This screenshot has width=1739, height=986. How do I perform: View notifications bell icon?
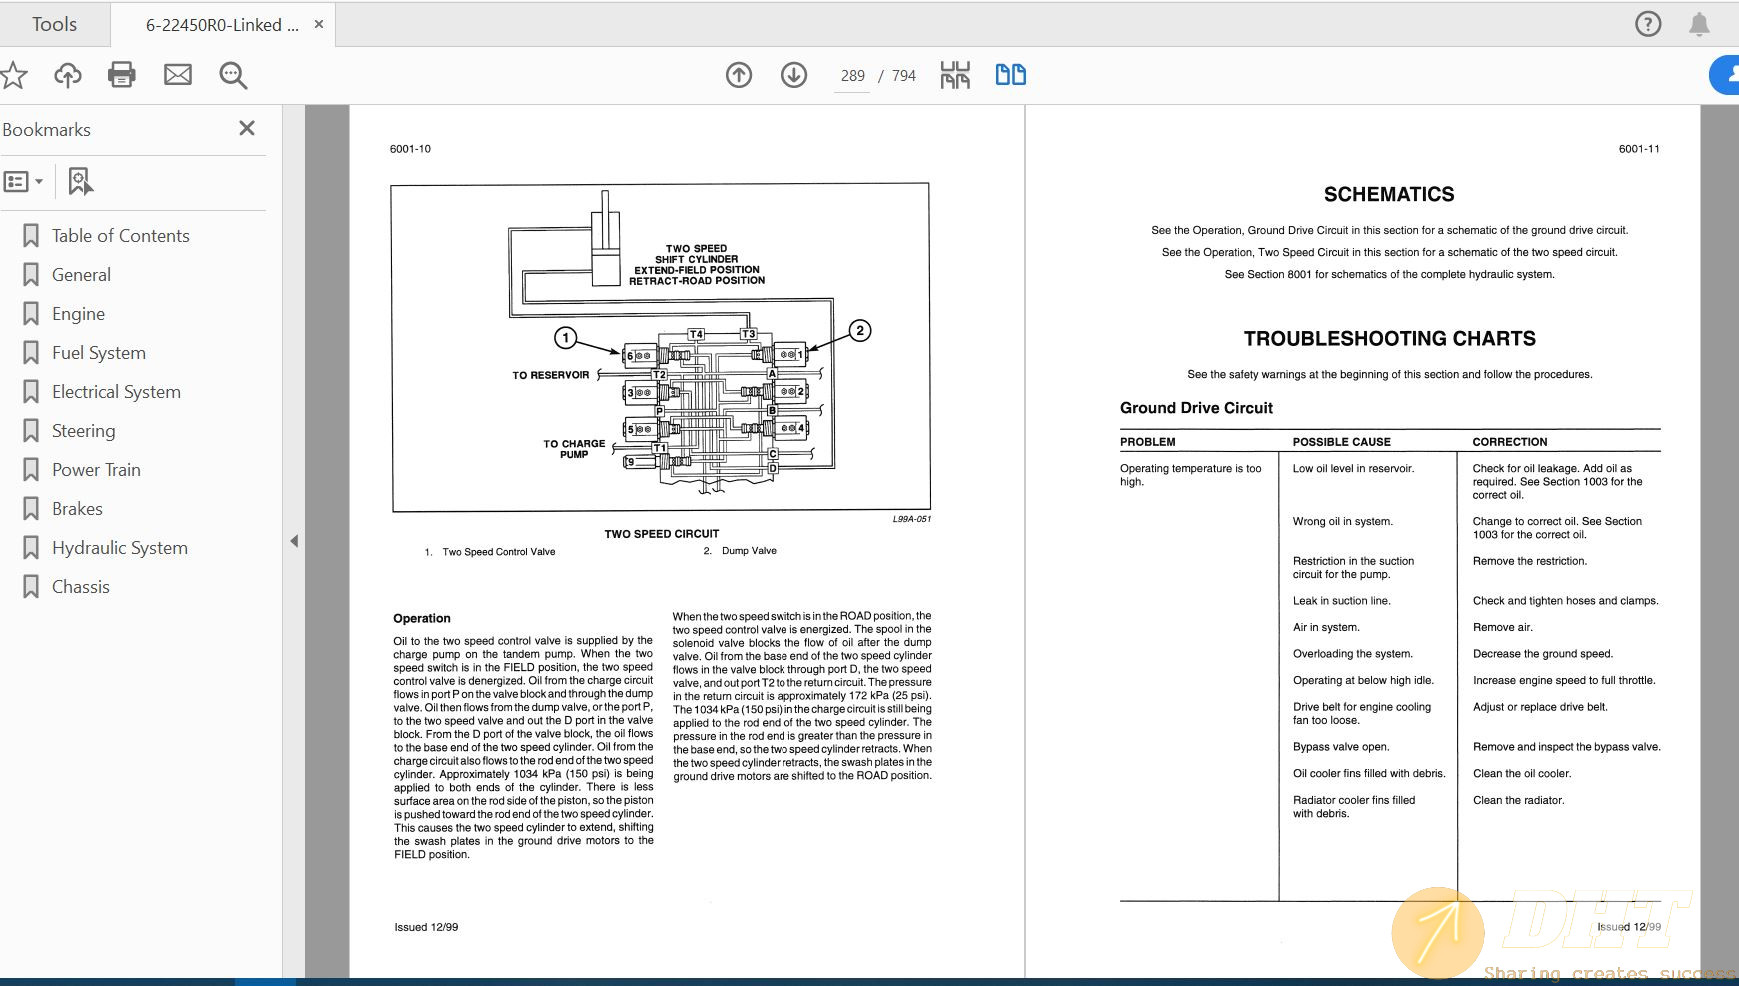[x=1699, y=24]
